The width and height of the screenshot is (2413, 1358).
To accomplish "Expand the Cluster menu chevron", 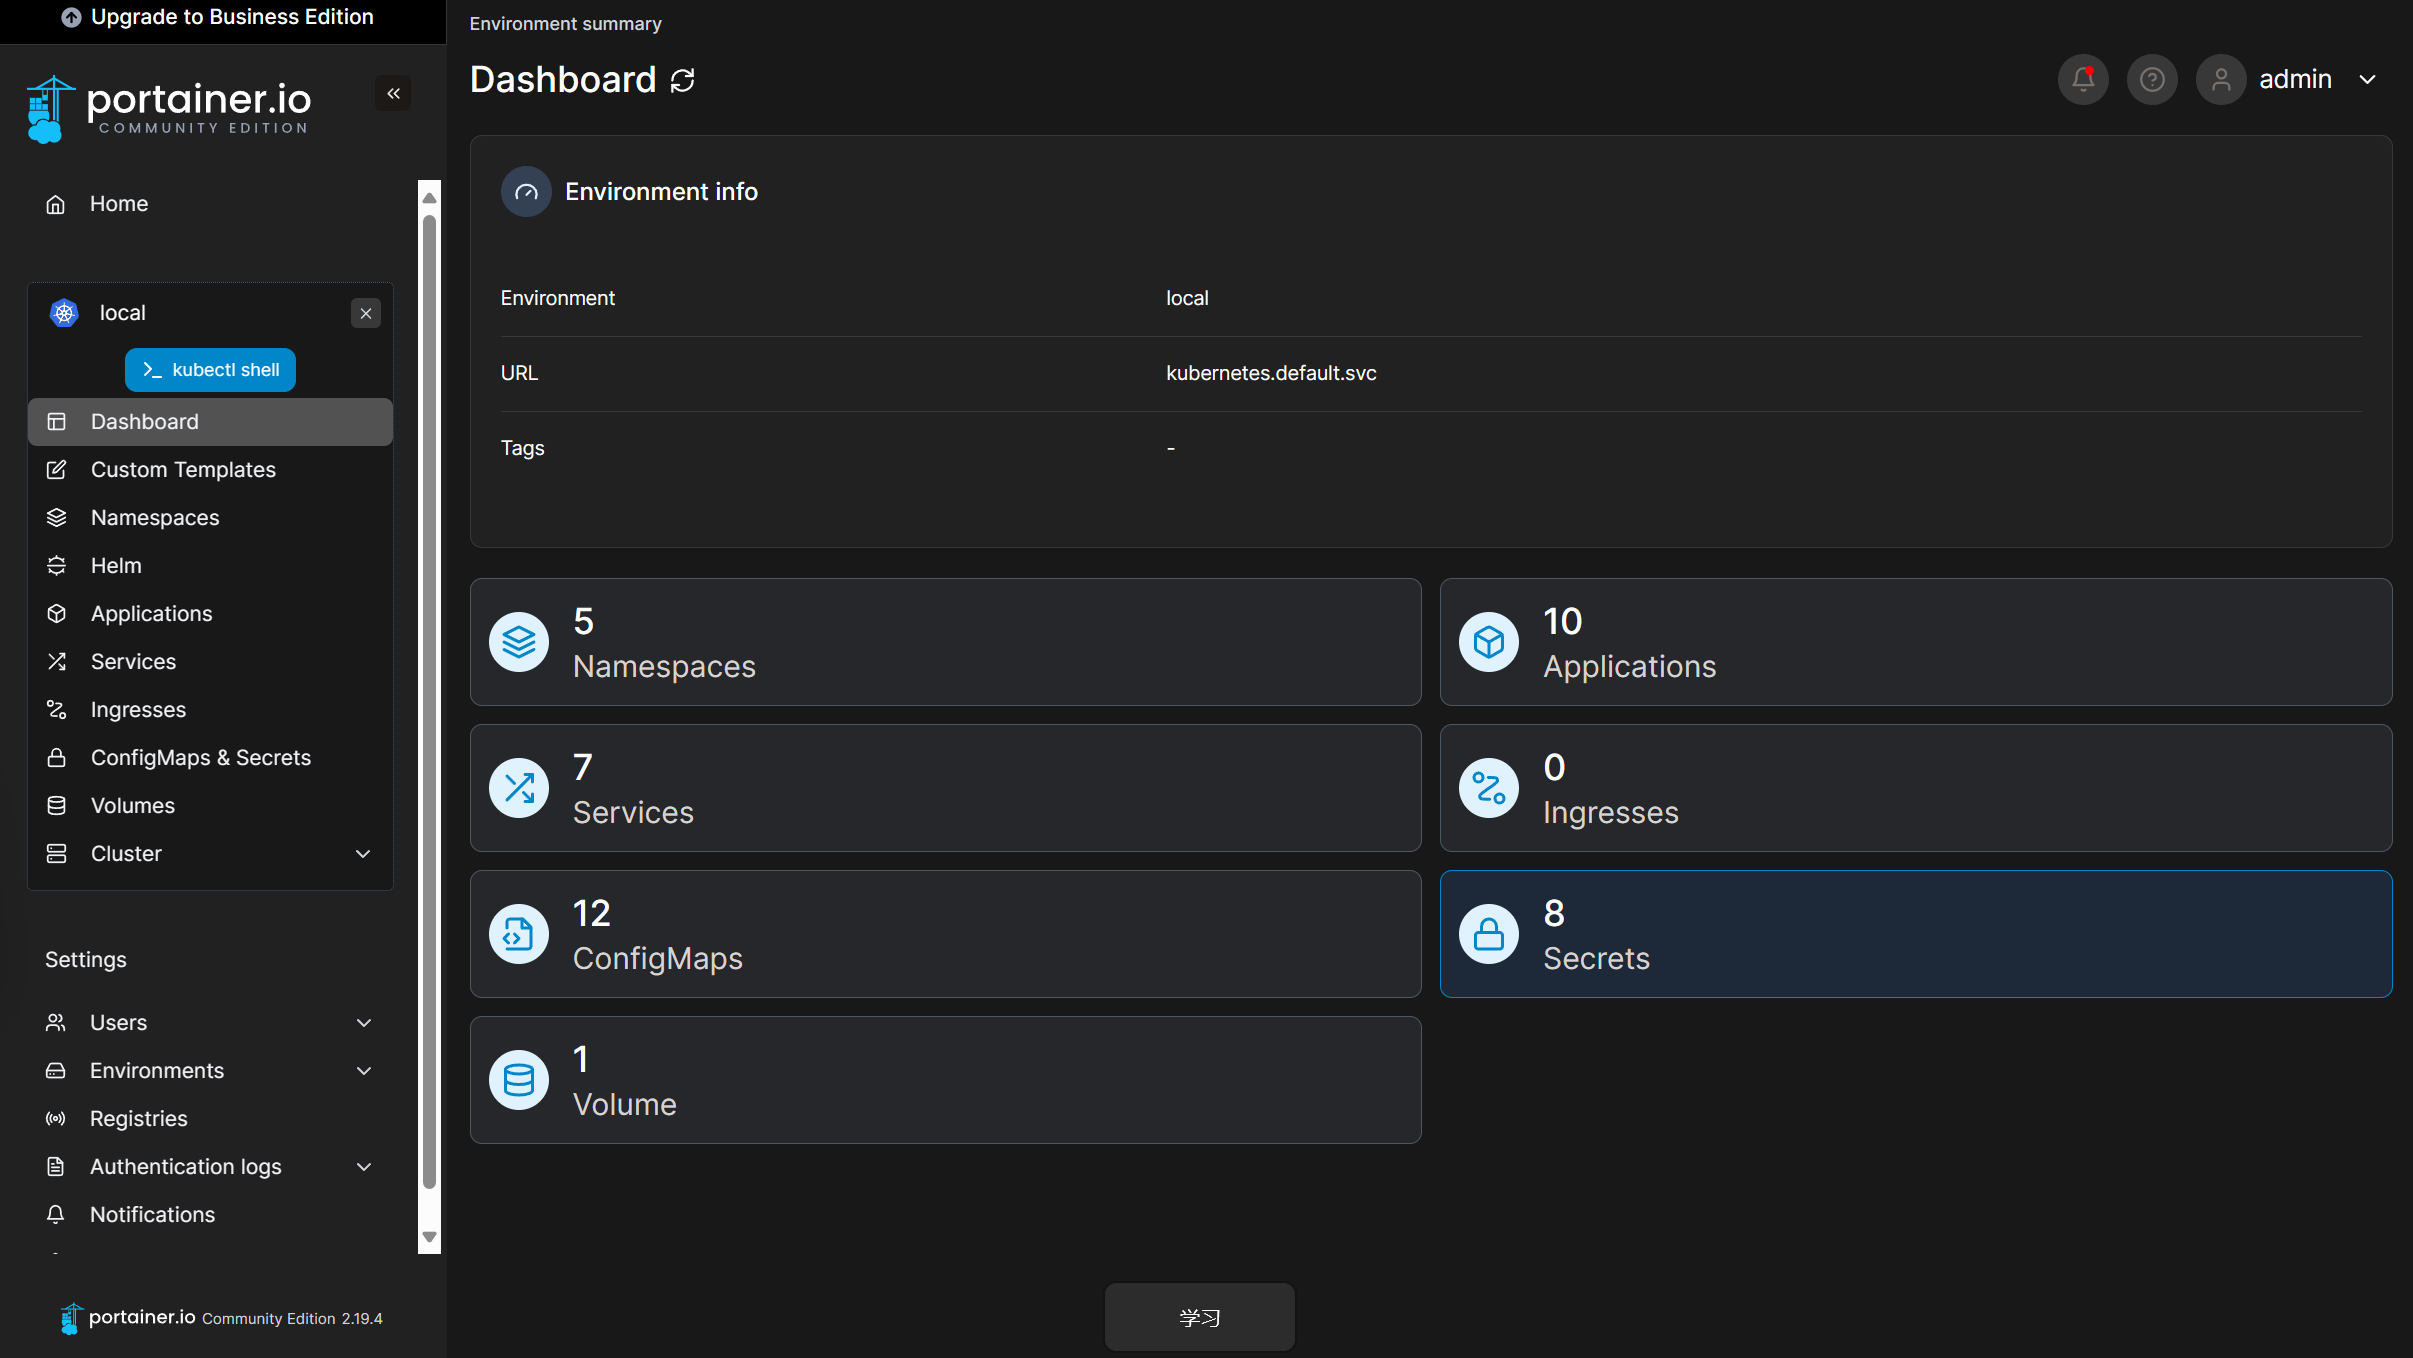I will tap(363, 854).
